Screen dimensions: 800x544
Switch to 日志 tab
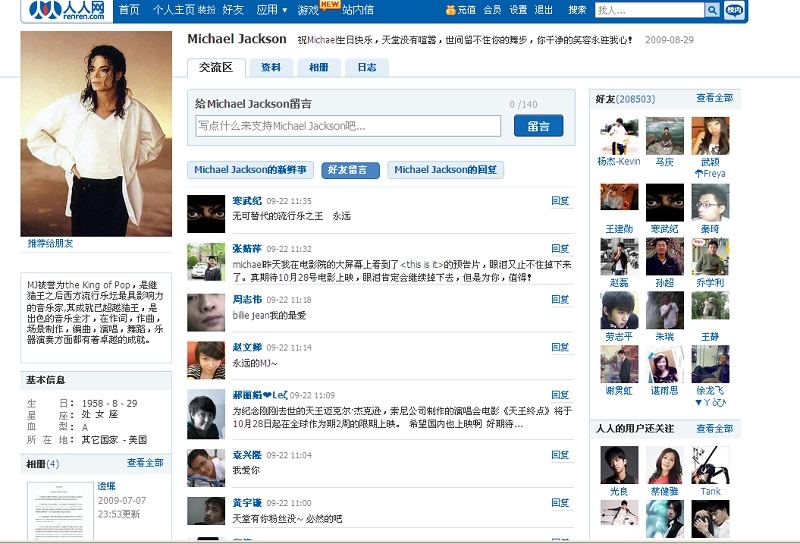367,67
